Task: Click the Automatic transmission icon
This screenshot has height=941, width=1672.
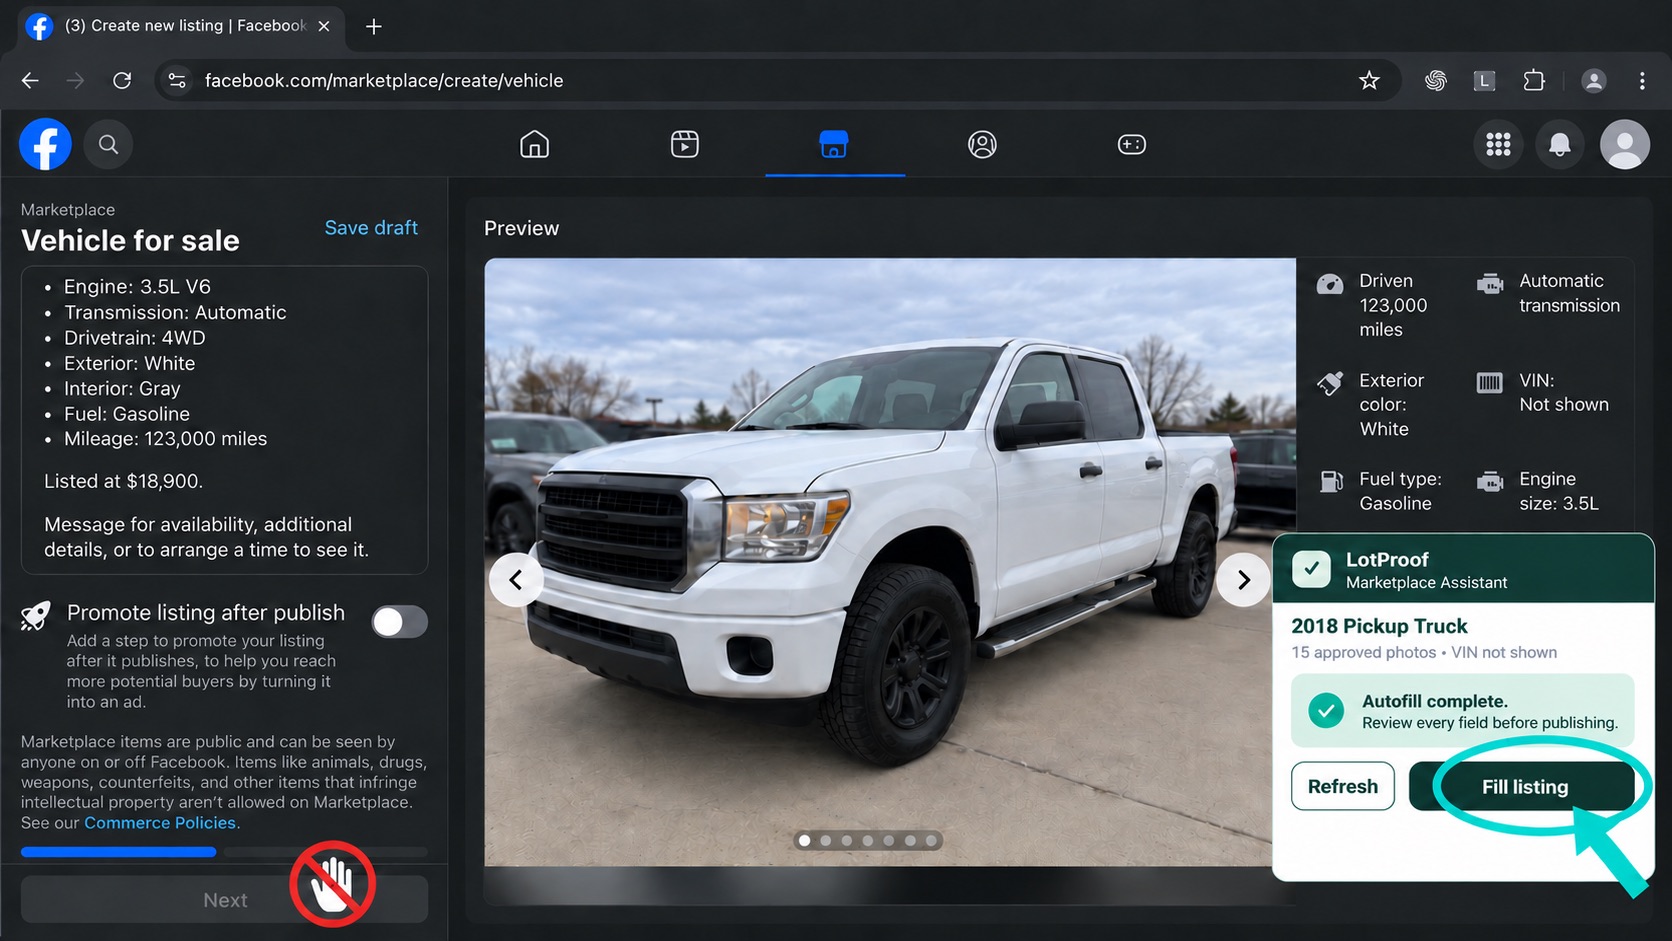Action: 1490,284
